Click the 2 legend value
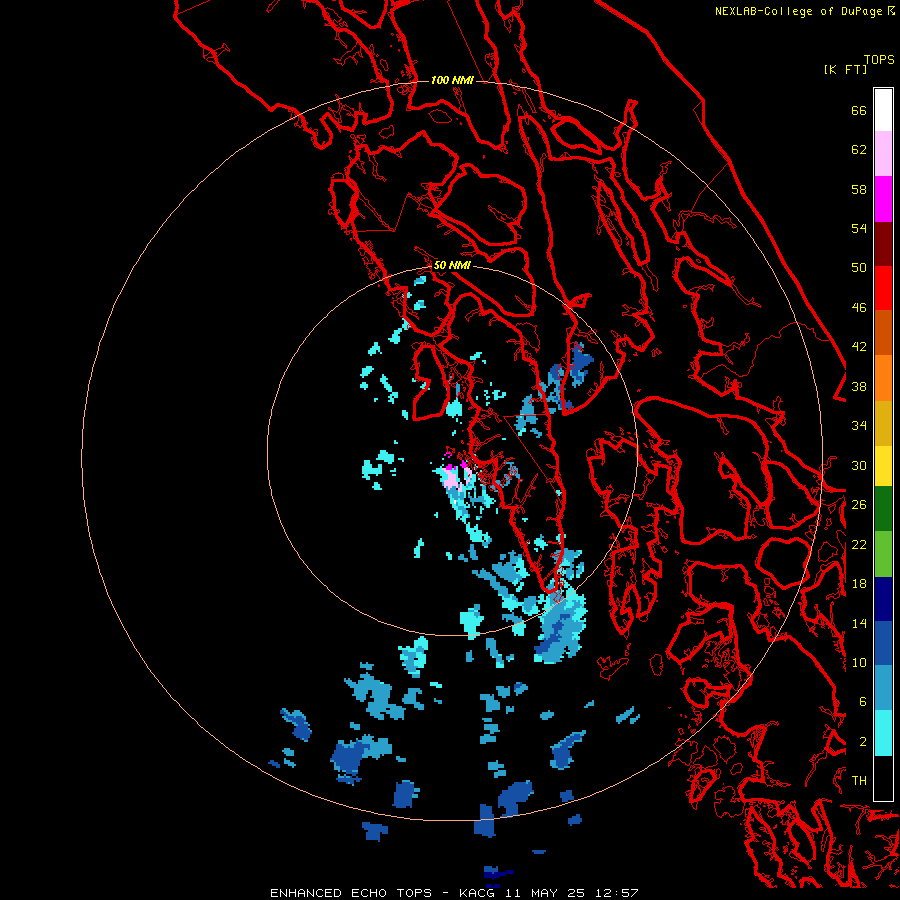 (x=862, y=742)
